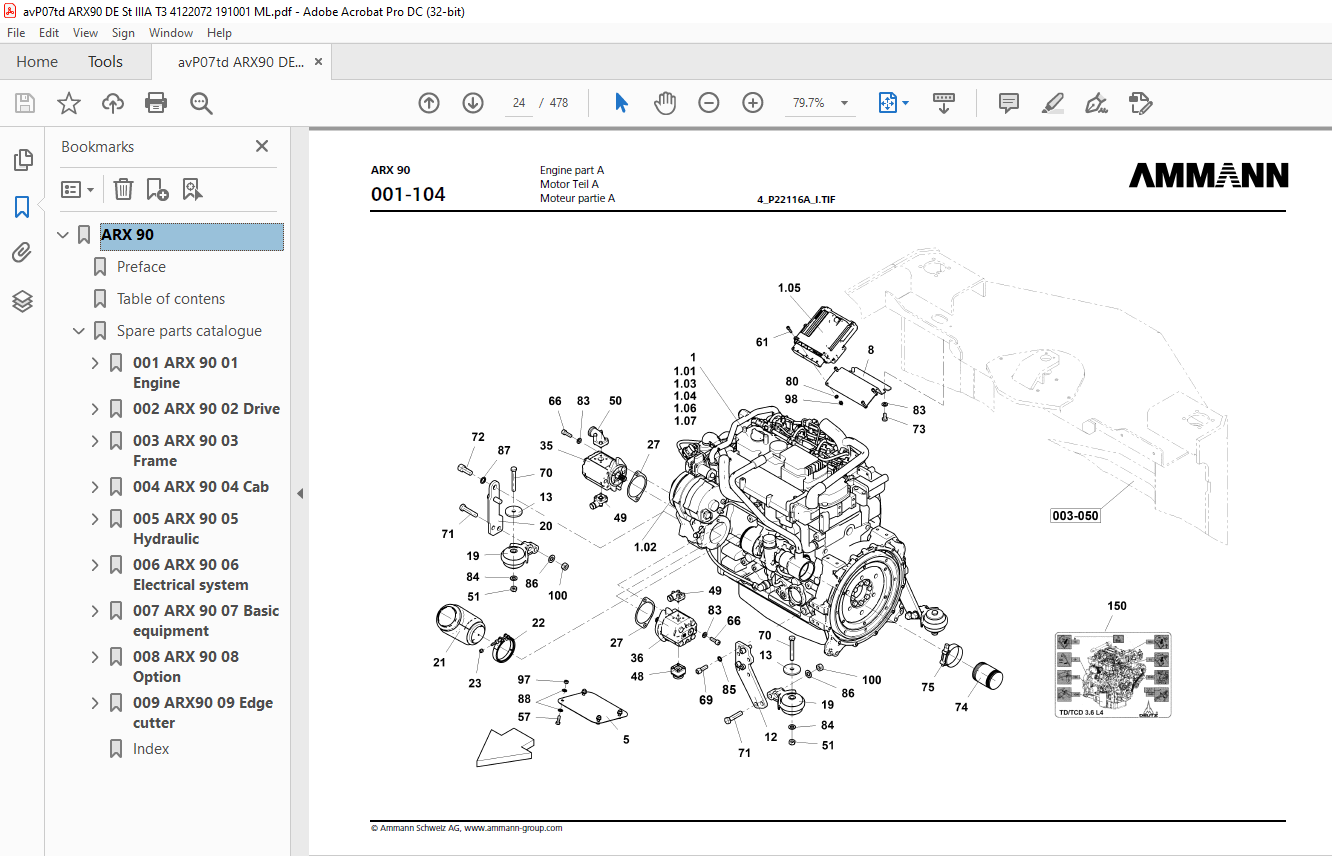Open the Sign menu
Screen dimensions: 1332x856
pyautogui.click(x=123, y=33)
